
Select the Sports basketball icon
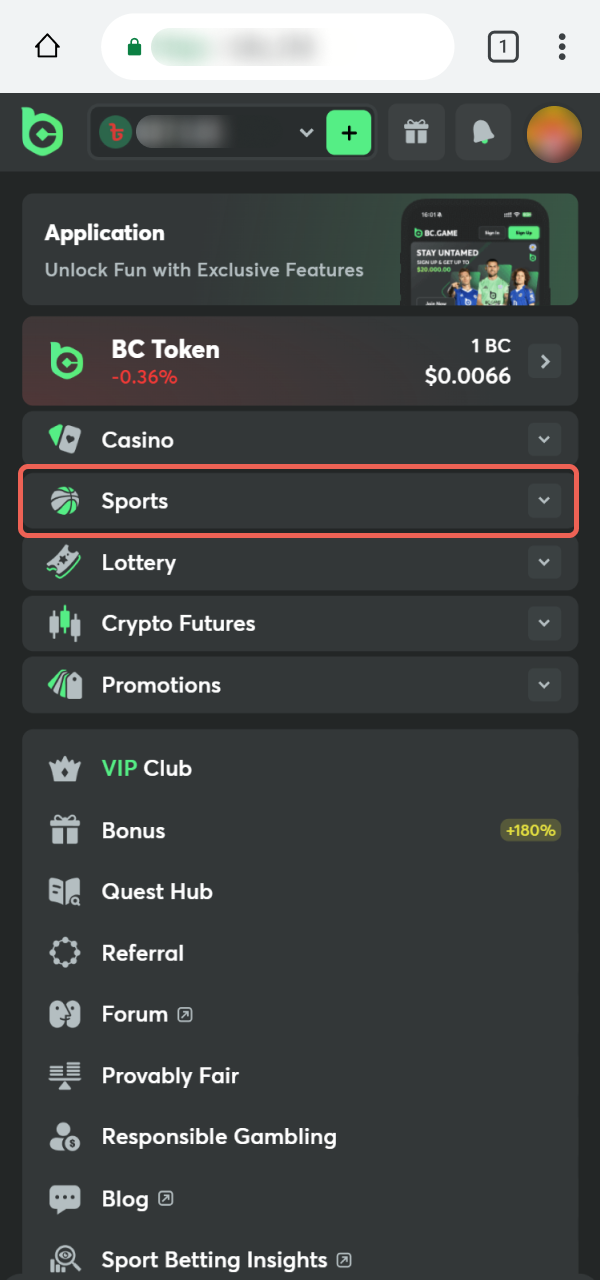pyautogui.click(x=65, y=501)
